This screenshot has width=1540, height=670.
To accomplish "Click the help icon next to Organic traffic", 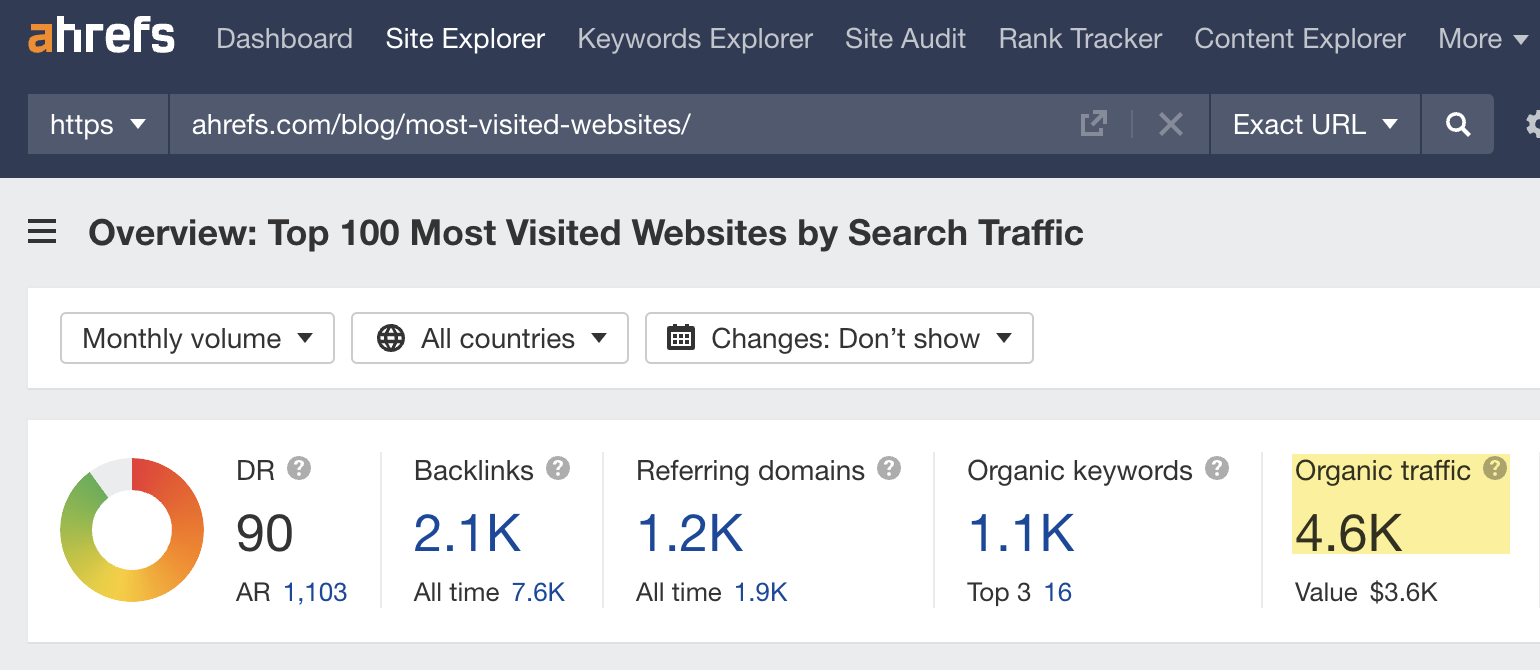I will tap(1494, 468).
